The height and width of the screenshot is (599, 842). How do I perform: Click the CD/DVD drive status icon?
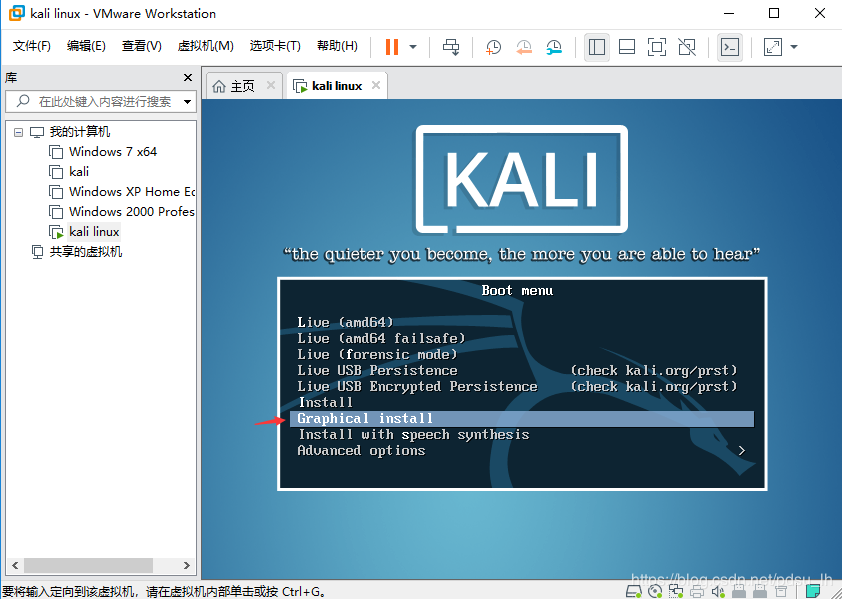[x=655, y=592]
